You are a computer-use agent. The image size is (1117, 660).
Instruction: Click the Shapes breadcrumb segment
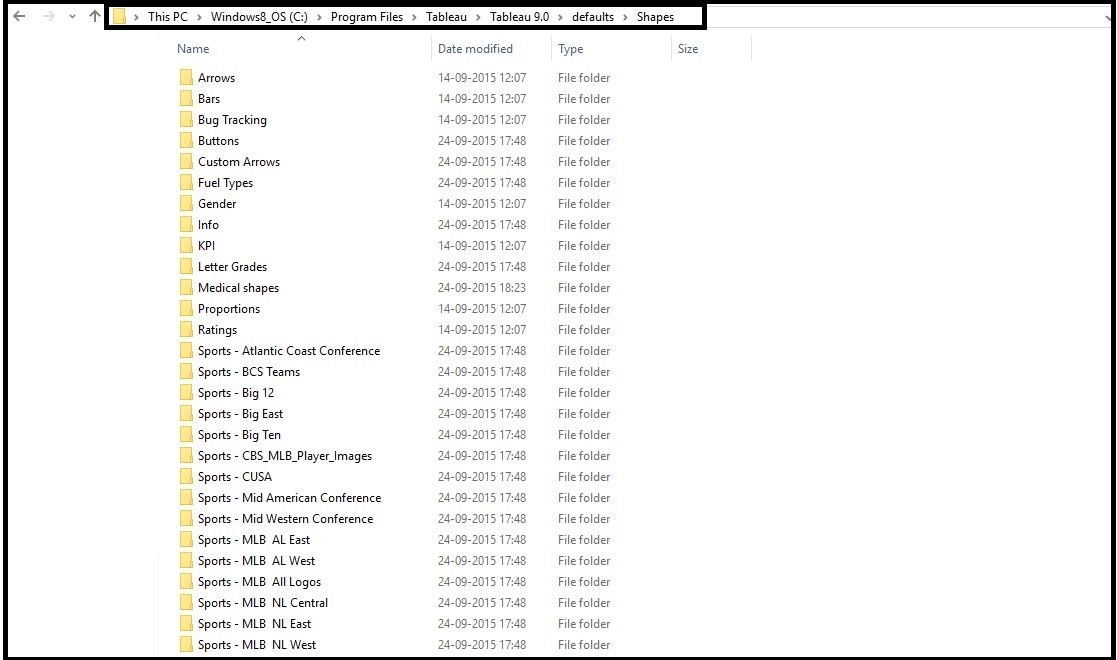coord(655,16)
